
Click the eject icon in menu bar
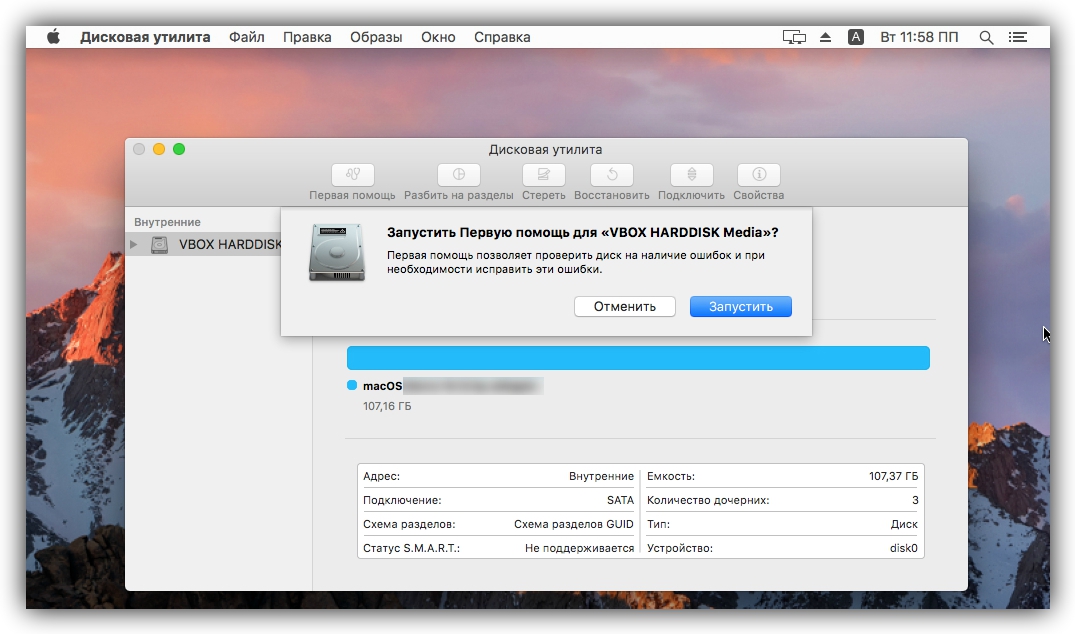[825, 37]
